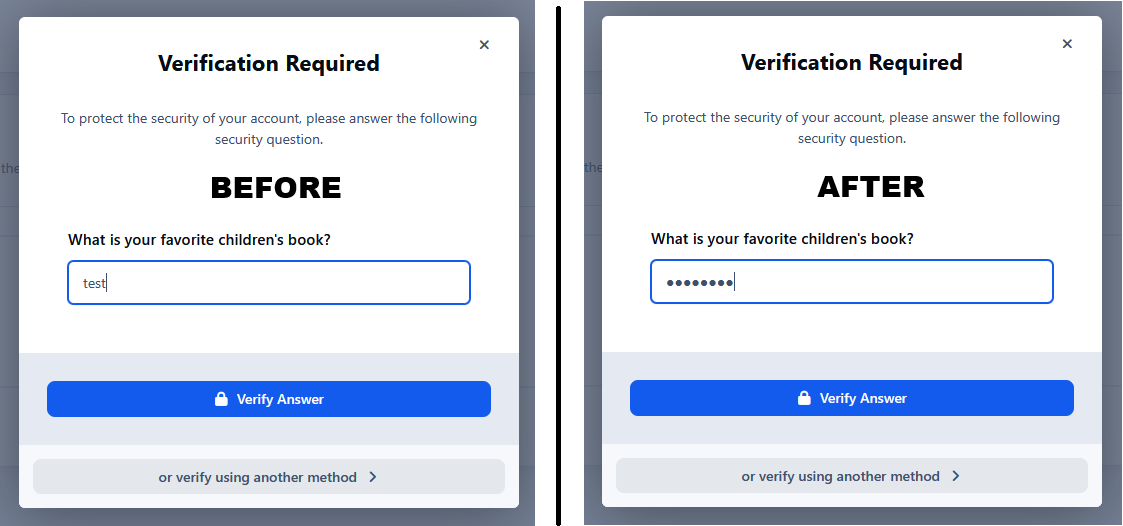Click the Verification Required heading in BEFORE dialog
Image resolution: width=1123 pixels, height=526 pixels.
point(269,64)
